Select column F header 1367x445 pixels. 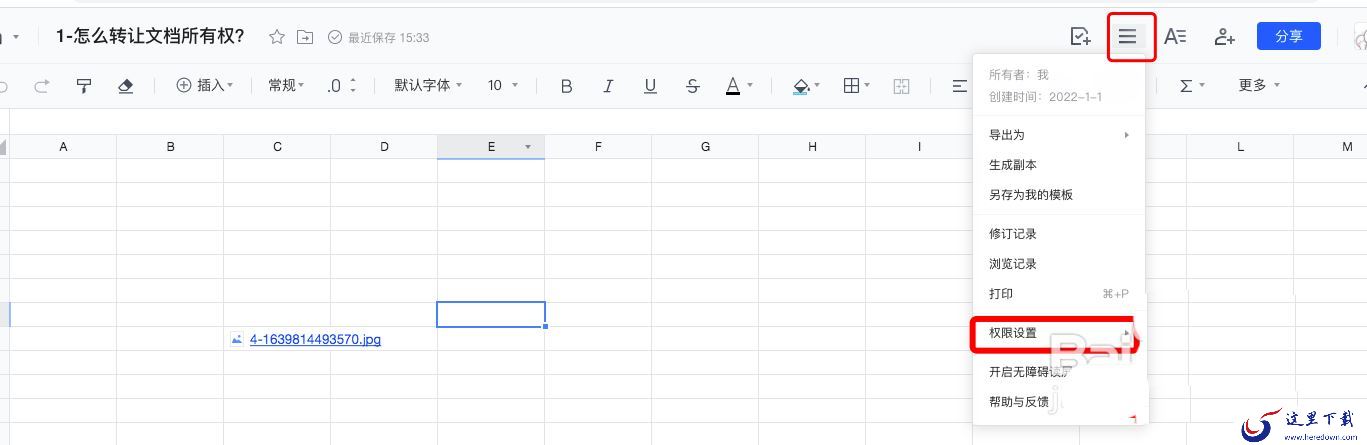pos(598,147)
